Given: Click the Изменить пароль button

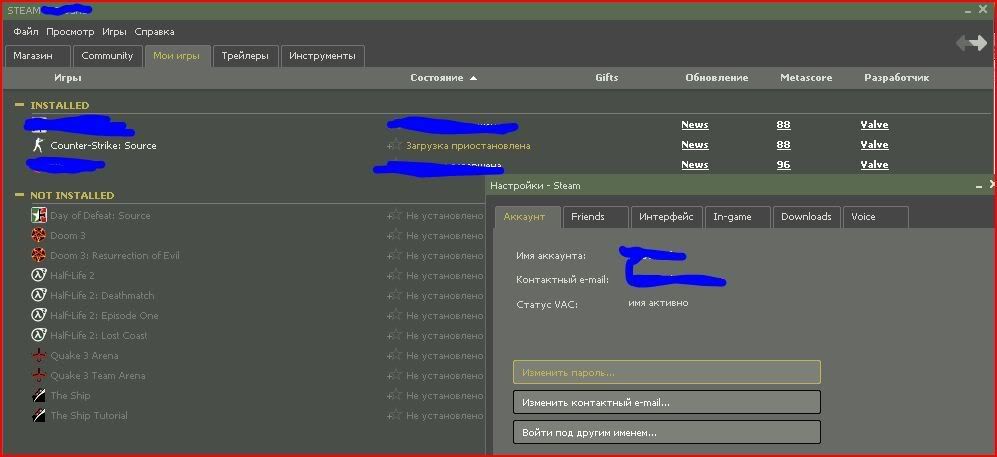Looking at the screenshot, I should [x=666, y=373].
